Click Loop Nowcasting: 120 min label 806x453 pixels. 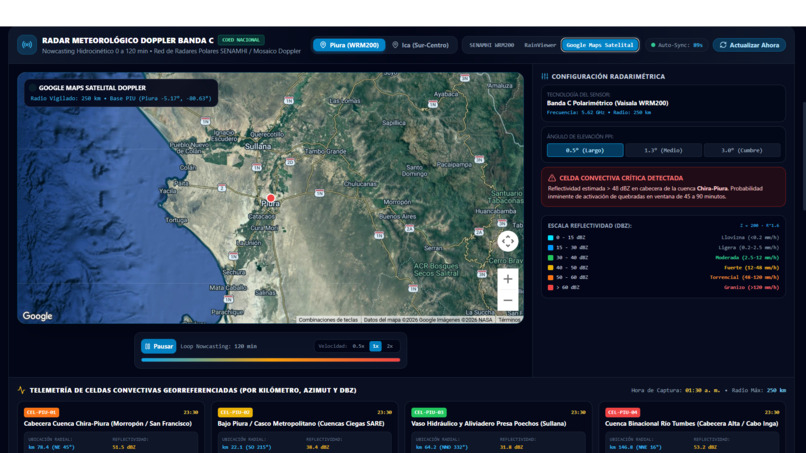pos(218,346)
